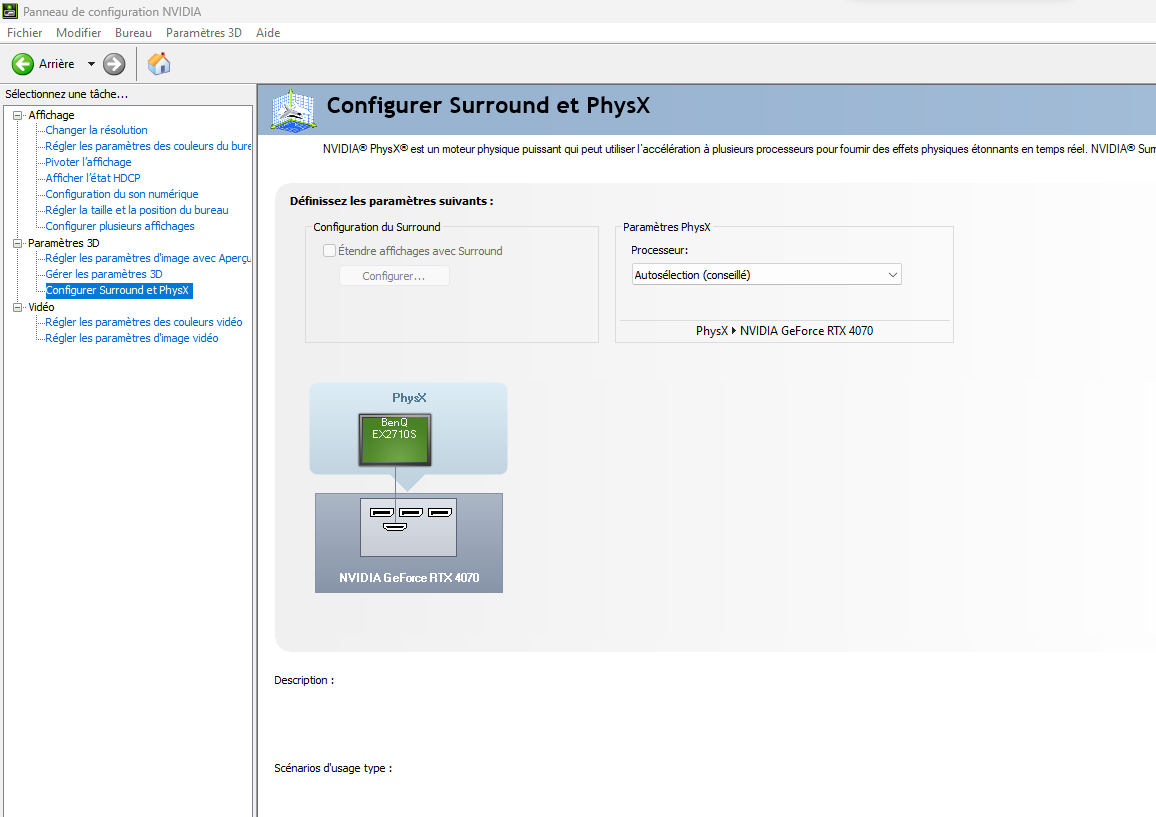This screenshot has height=817, width=1156.
Task: Click the HDMI port on GPU diagram
Action: (x=395, y=526)
